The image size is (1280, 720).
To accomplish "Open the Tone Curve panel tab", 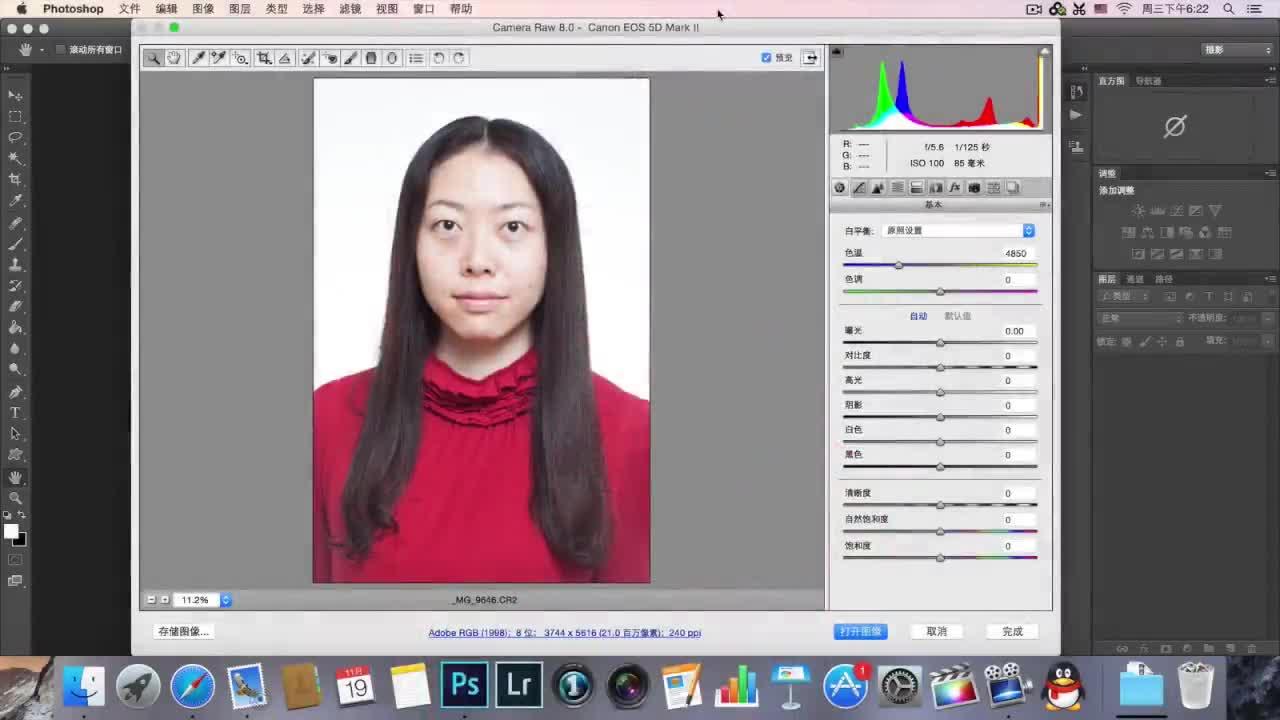I will coord(859,188).
